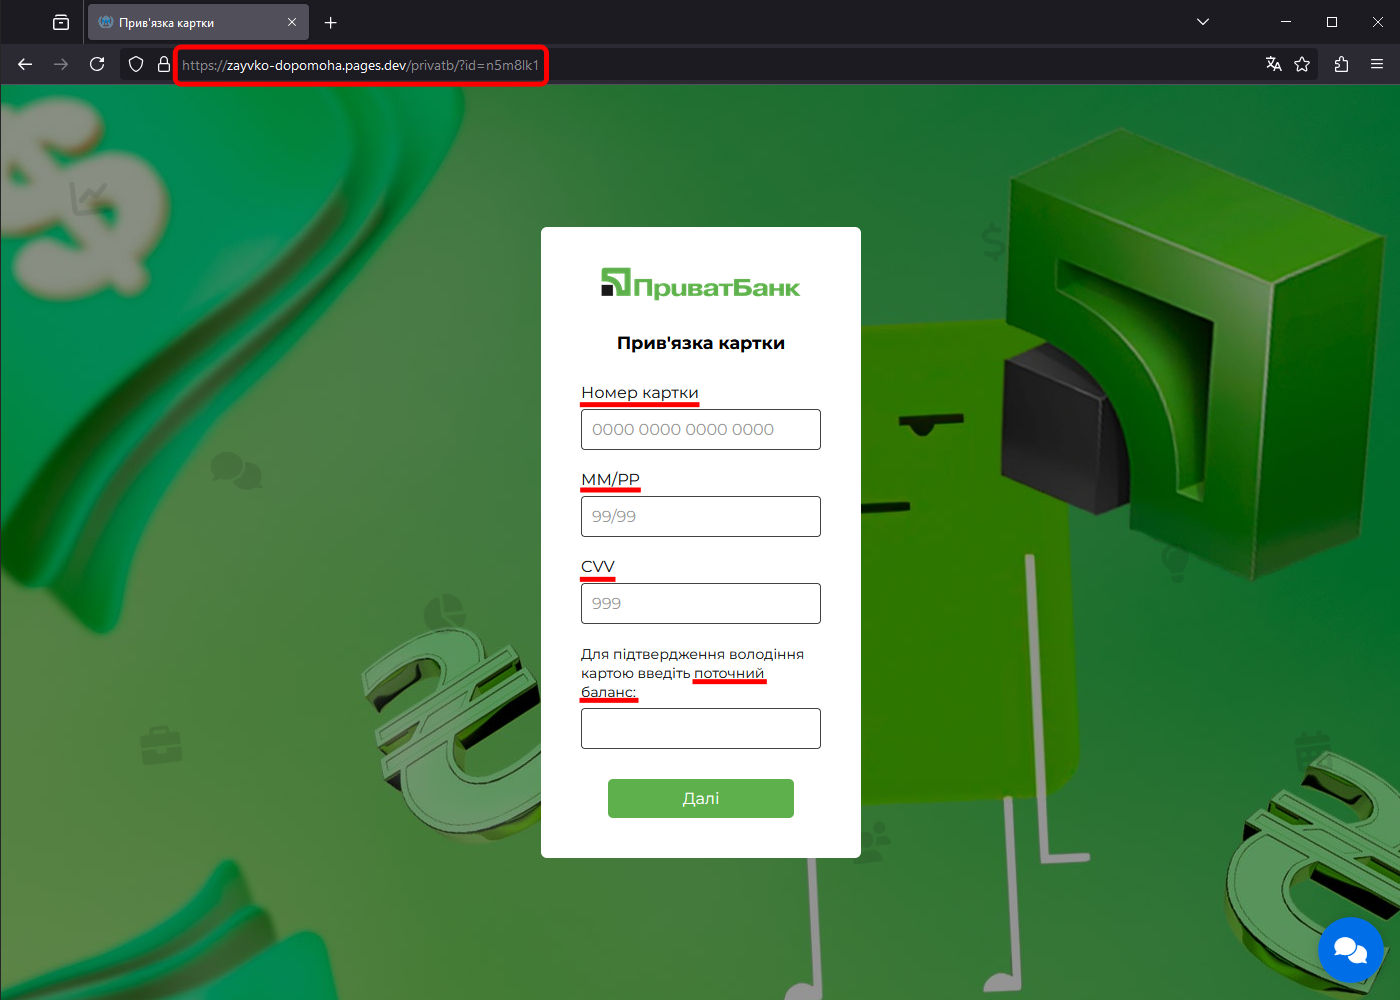
Task: Click the site security padlock icon
Action: coord(164,64)
